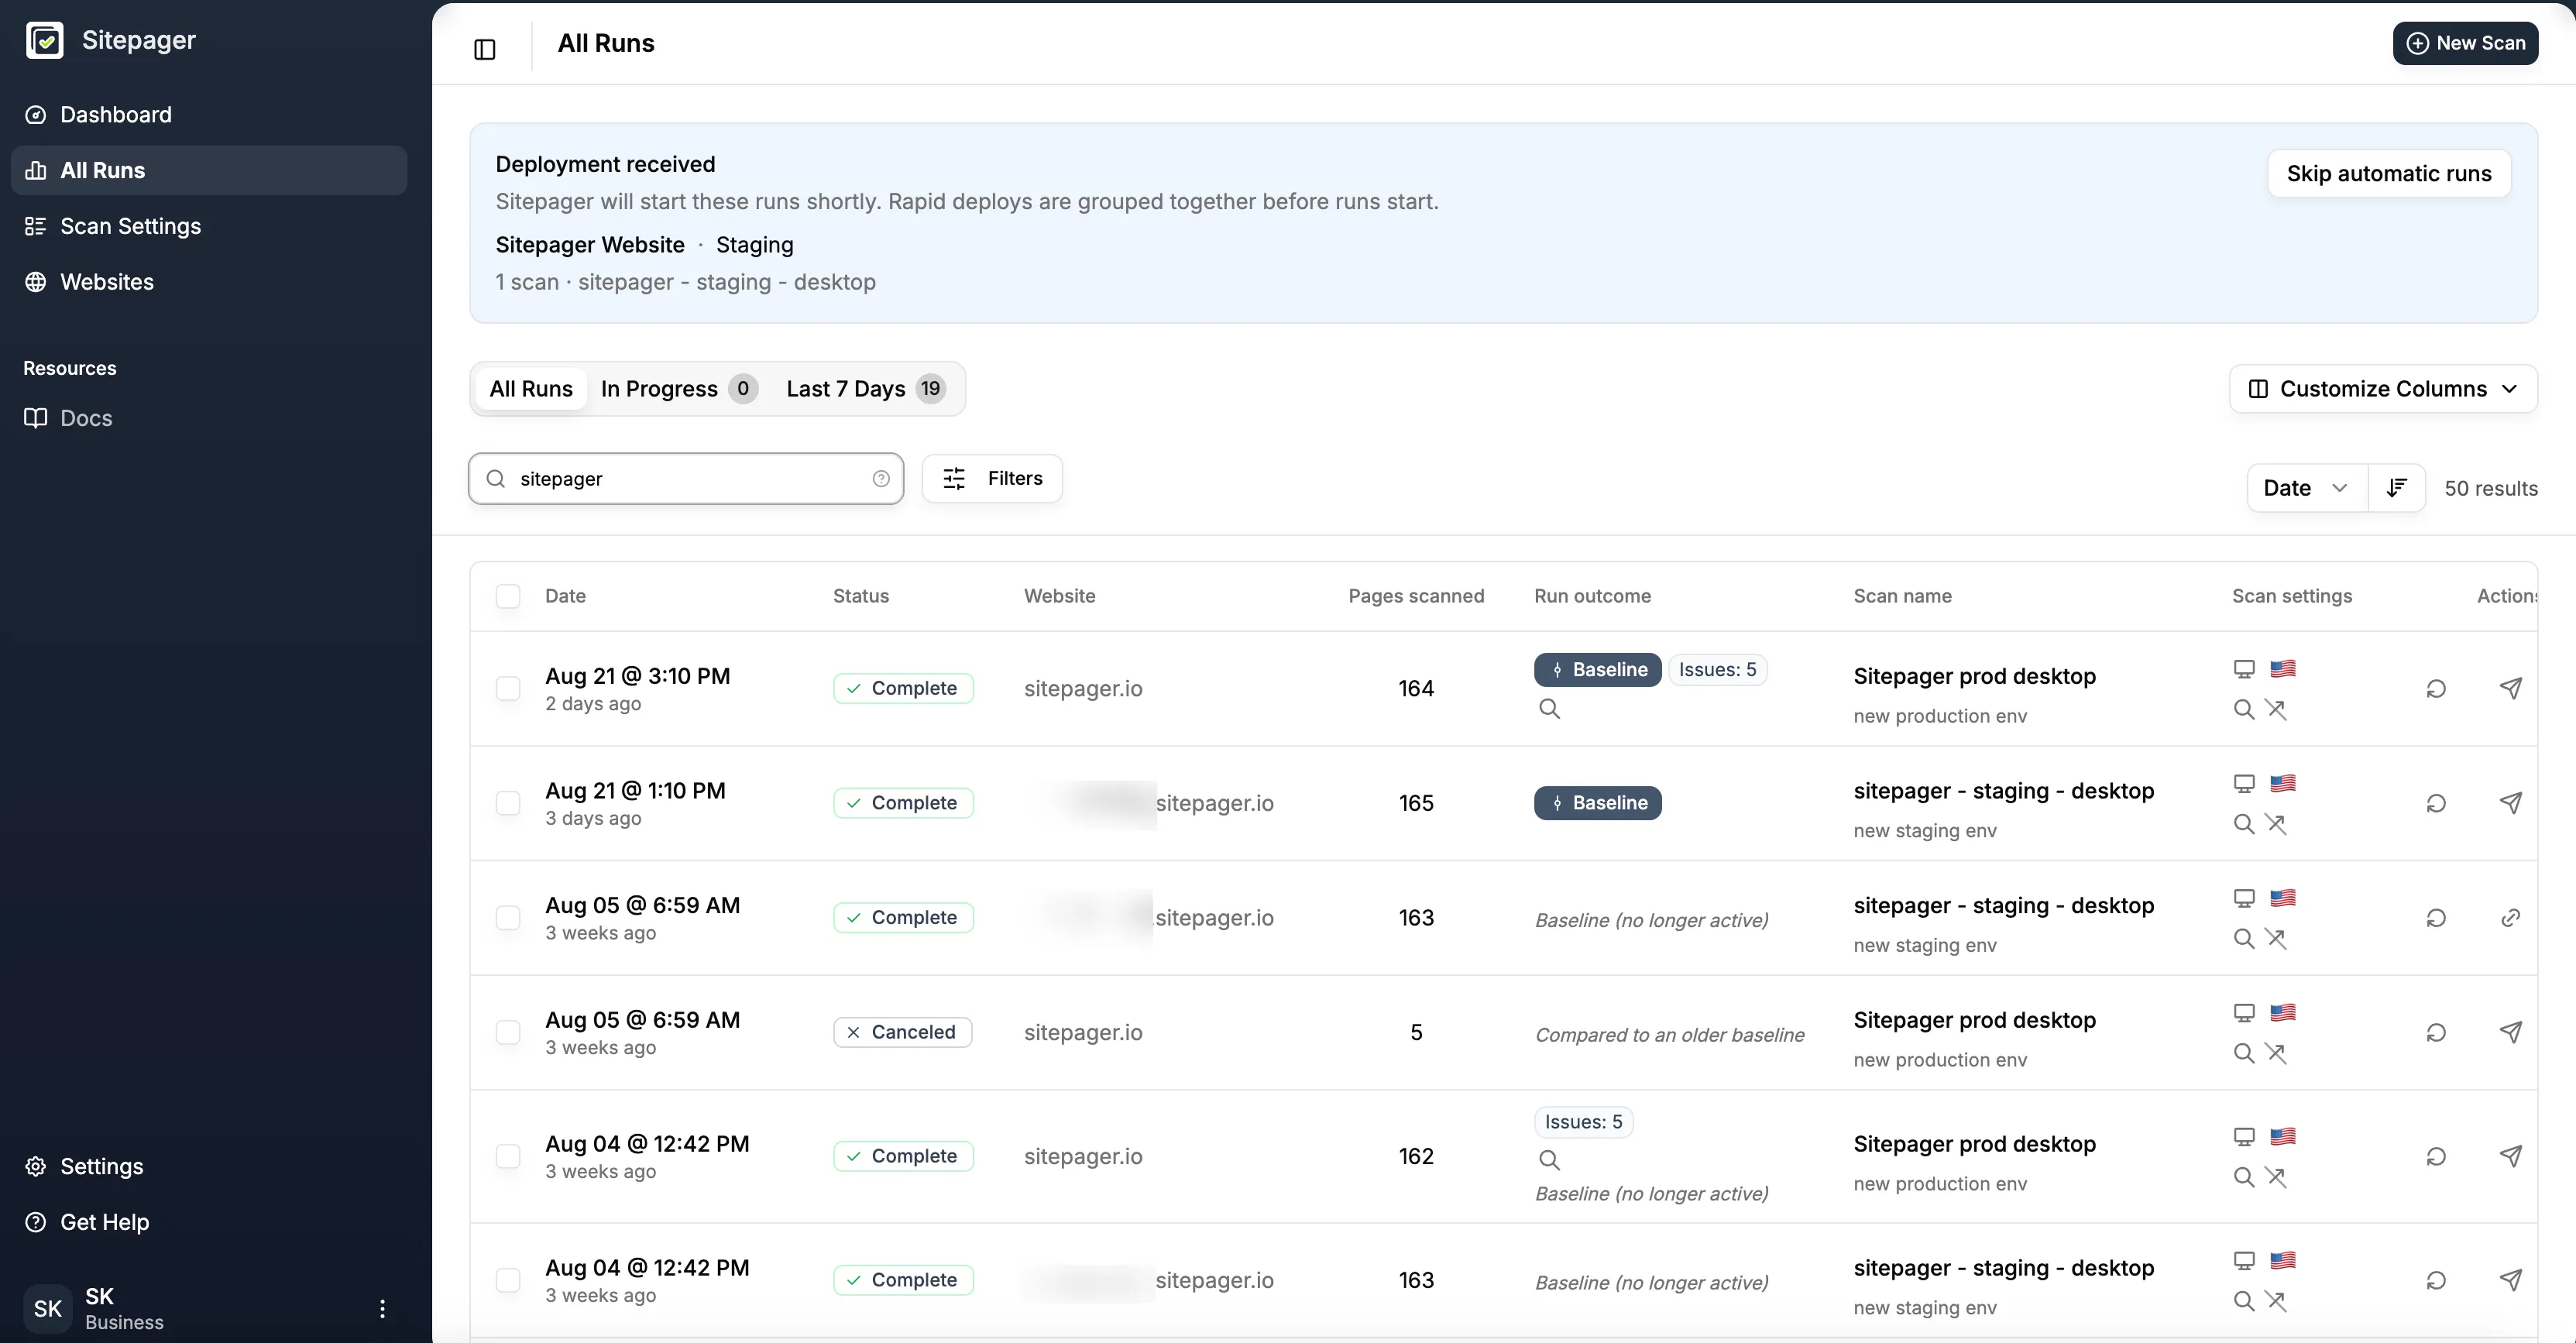Image resolution: width=2576 pixels, height=1343 pixels.
Task: Check the Canceled Aug 05 run
Action: pos(508,1032)
